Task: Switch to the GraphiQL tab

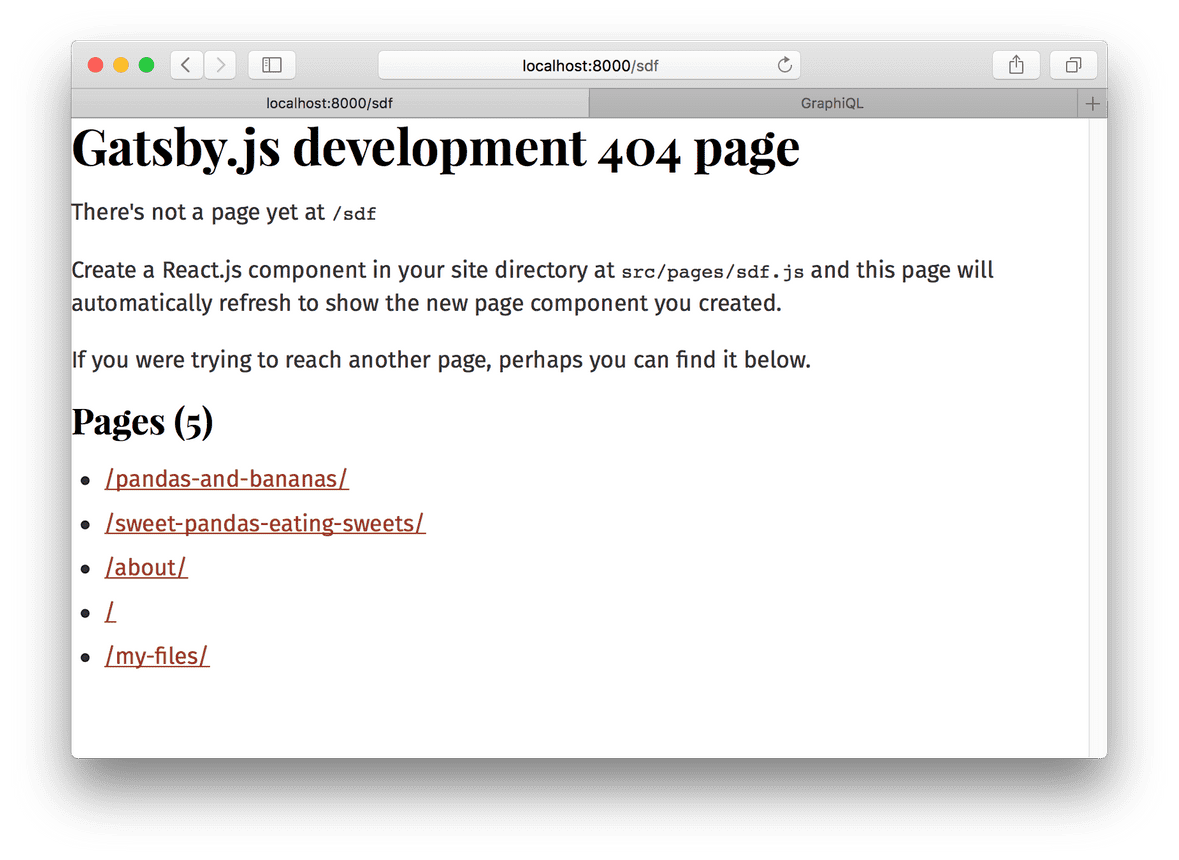Action: 832,104
